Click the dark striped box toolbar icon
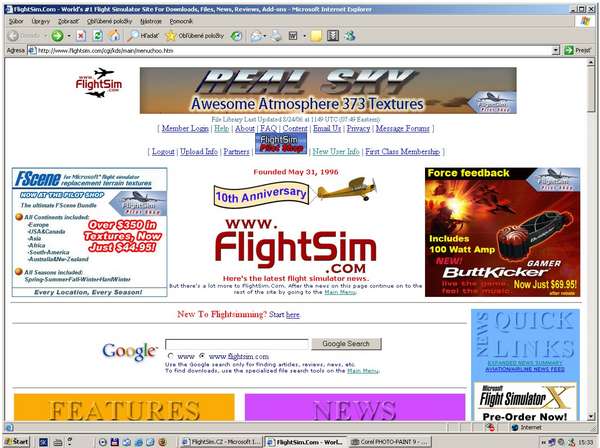600x448 pixels. click(x=333, y=36)
